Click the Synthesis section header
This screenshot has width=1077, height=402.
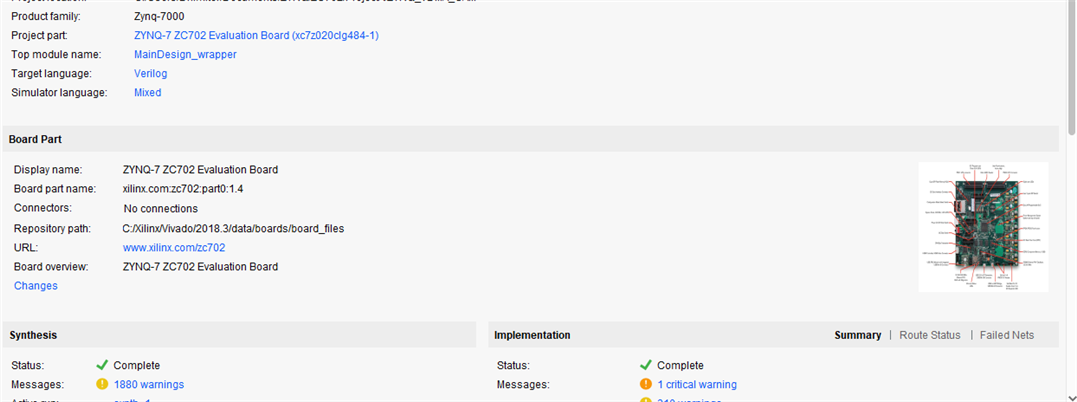33,335
